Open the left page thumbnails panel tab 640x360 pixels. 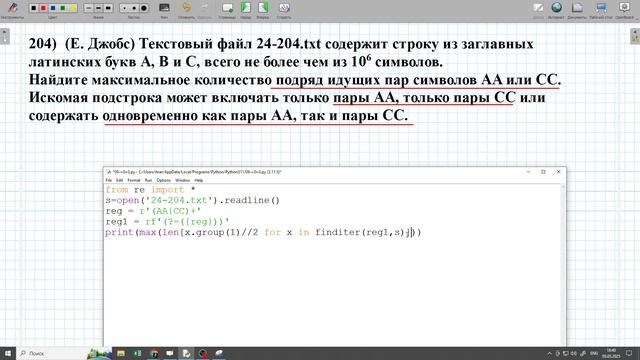[4, 36]
